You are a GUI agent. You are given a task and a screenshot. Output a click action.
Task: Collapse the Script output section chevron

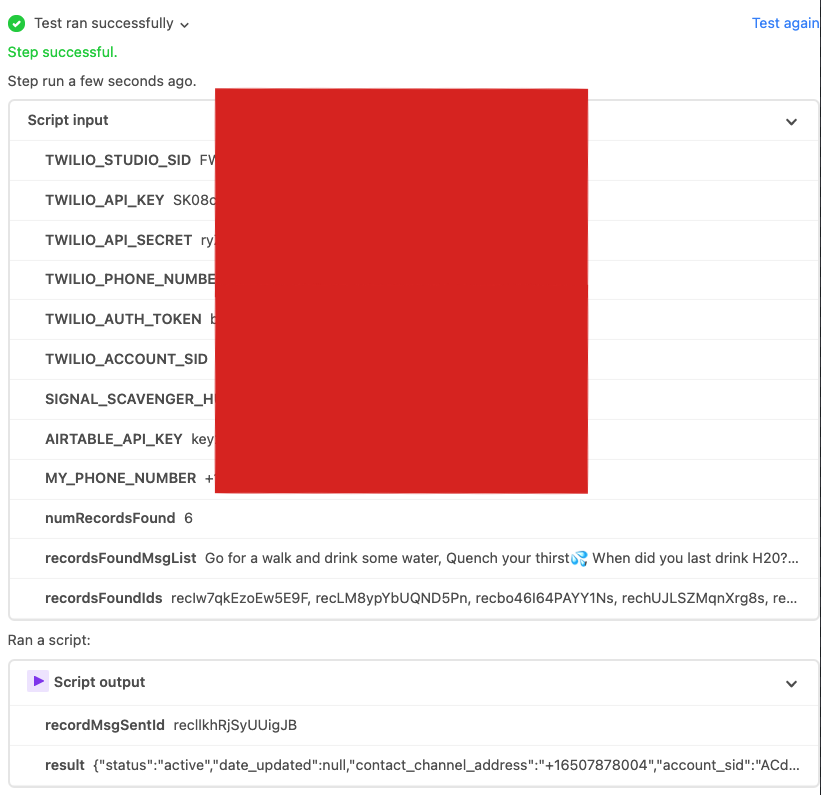791,683
